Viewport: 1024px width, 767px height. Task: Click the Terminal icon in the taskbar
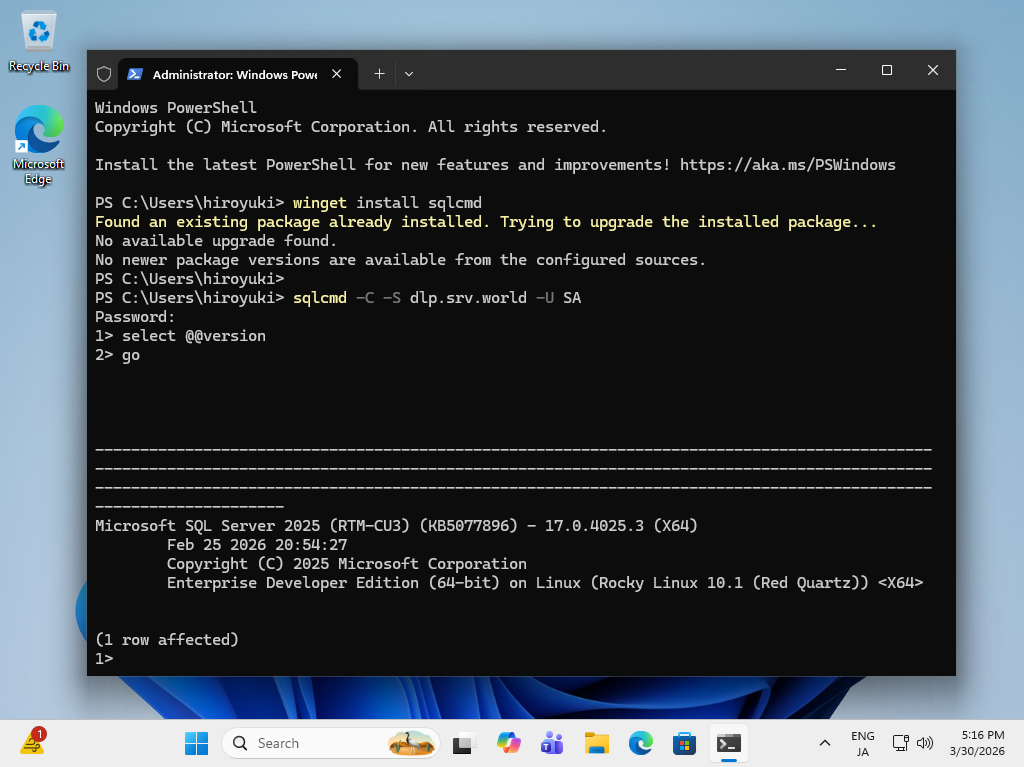[729, 743]
